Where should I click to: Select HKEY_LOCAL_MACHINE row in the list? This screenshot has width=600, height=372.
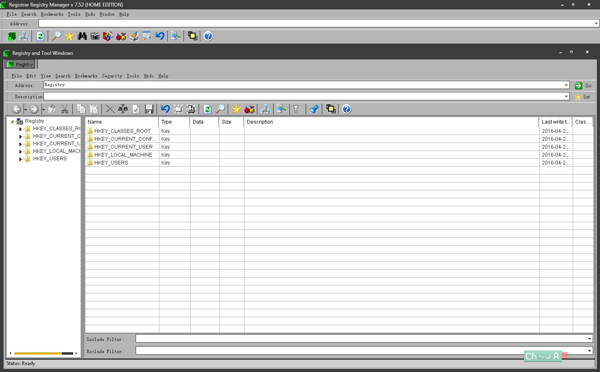tap(339, 155)
